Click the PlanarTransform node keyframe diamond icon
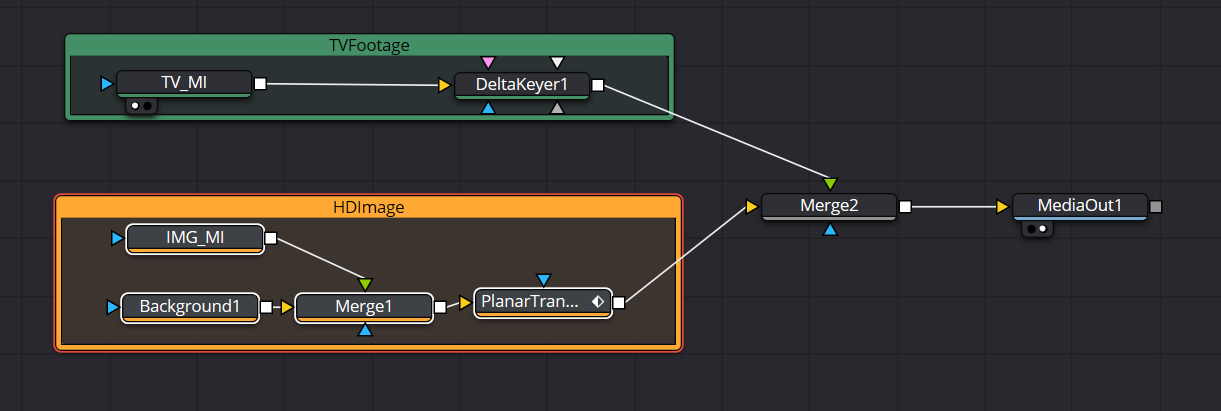This screenshot has height=411, width=1221. coord(597,301)
